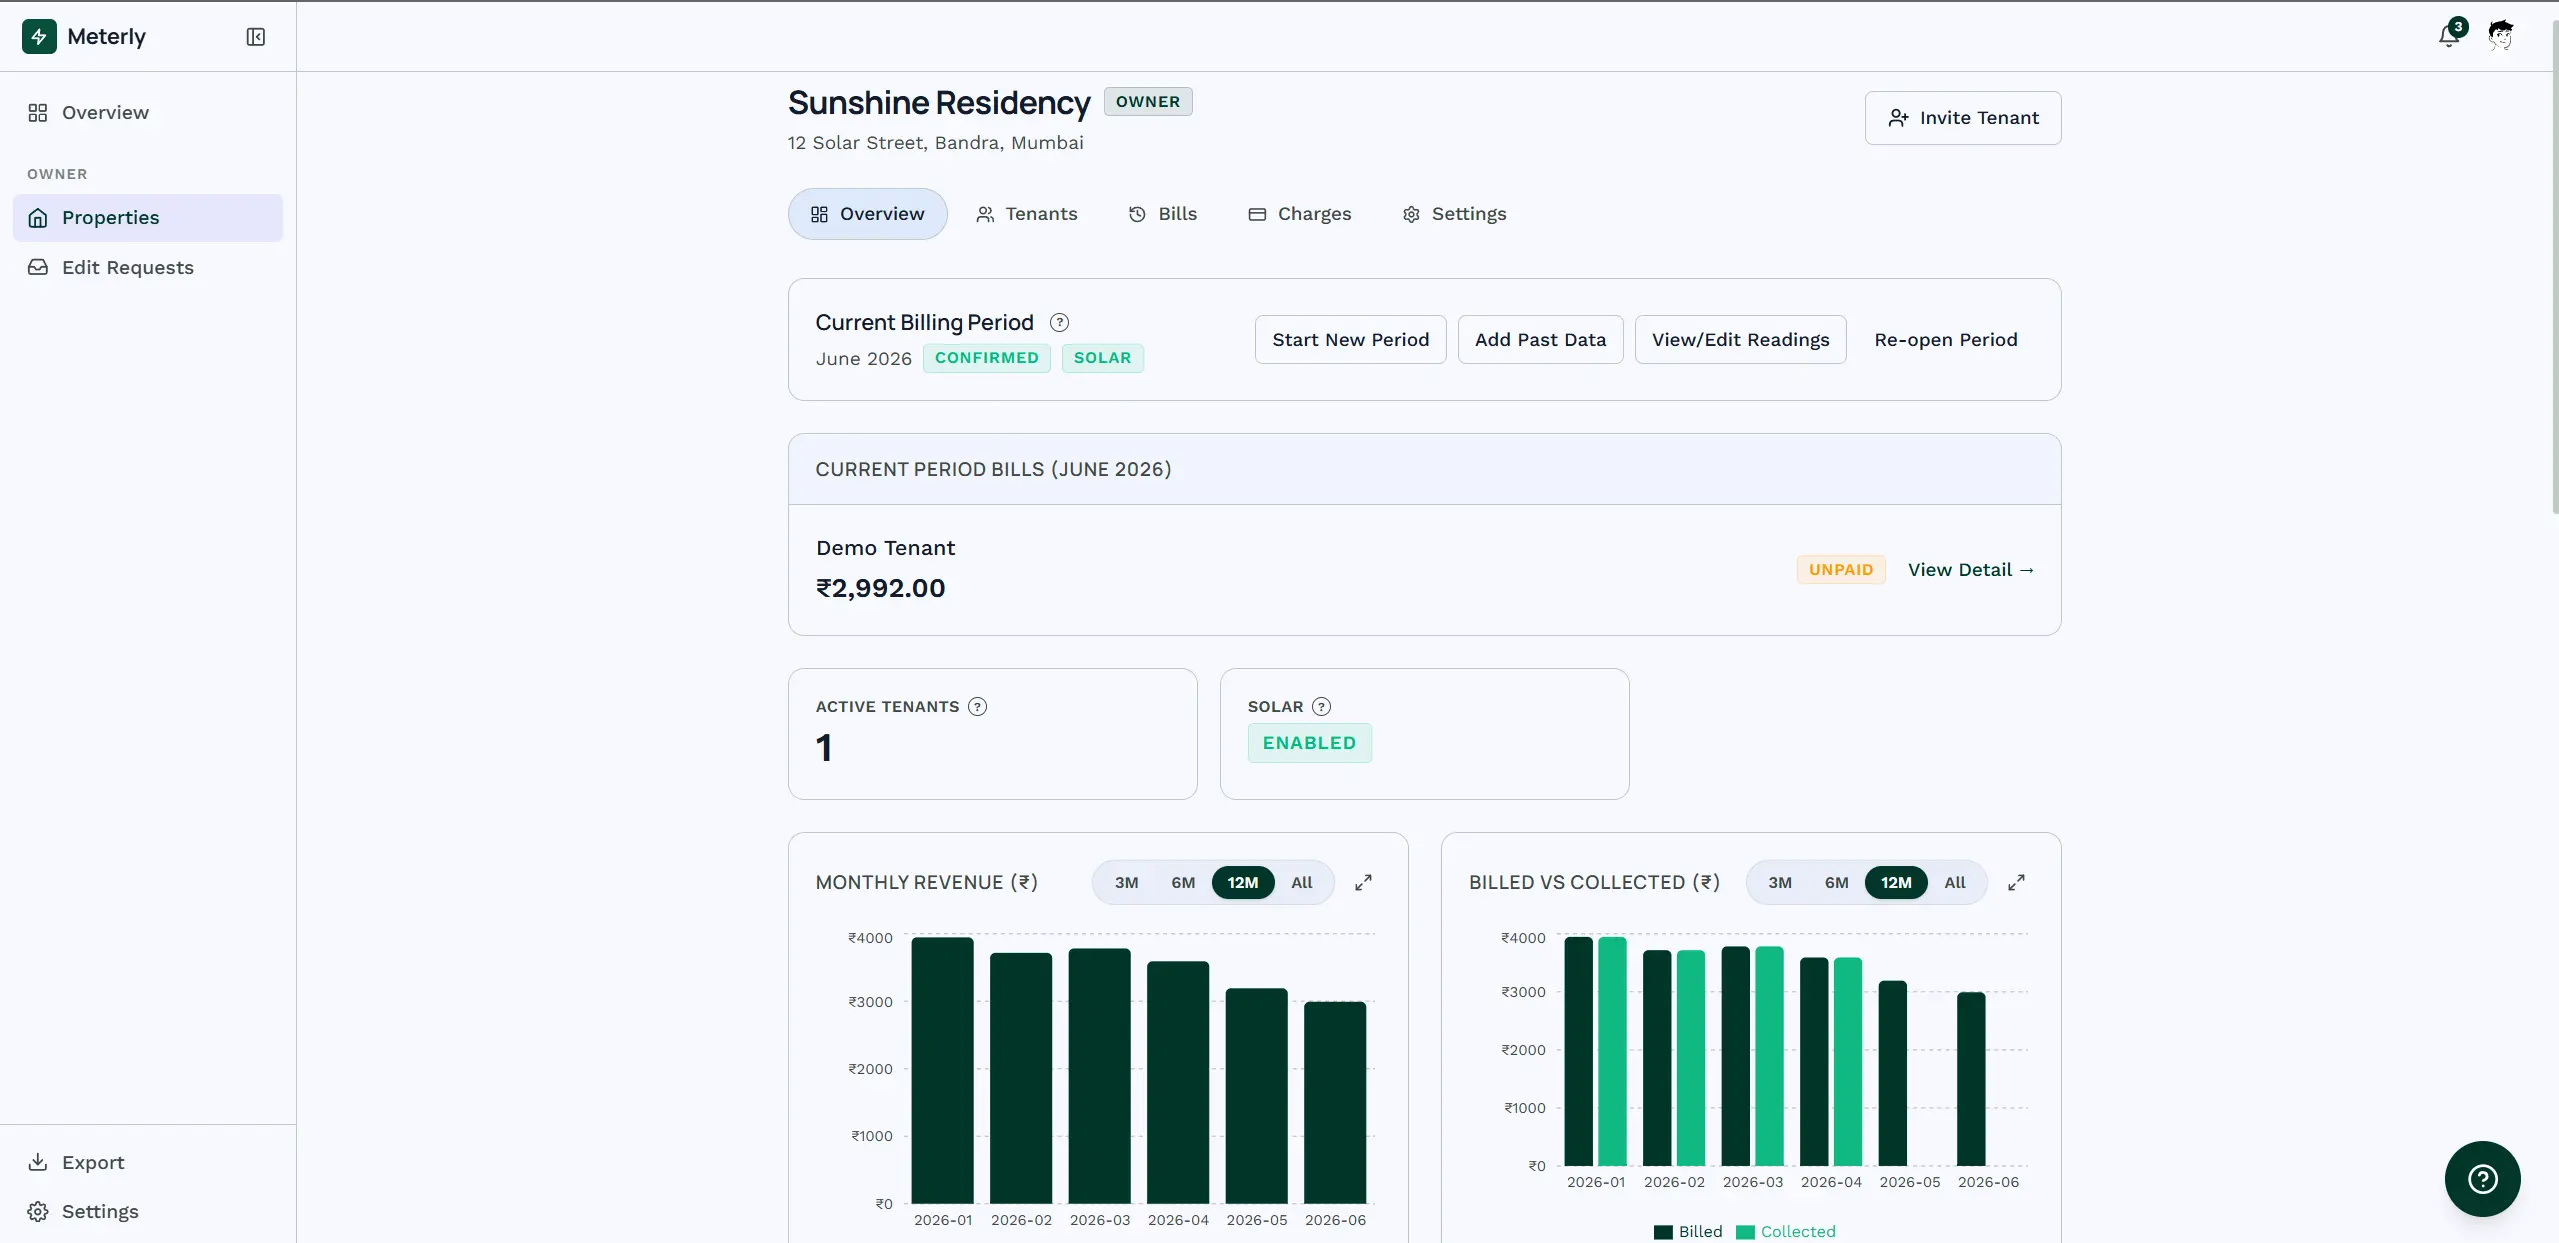Toggle Collected legend green swatch

click(1745, 1232)
